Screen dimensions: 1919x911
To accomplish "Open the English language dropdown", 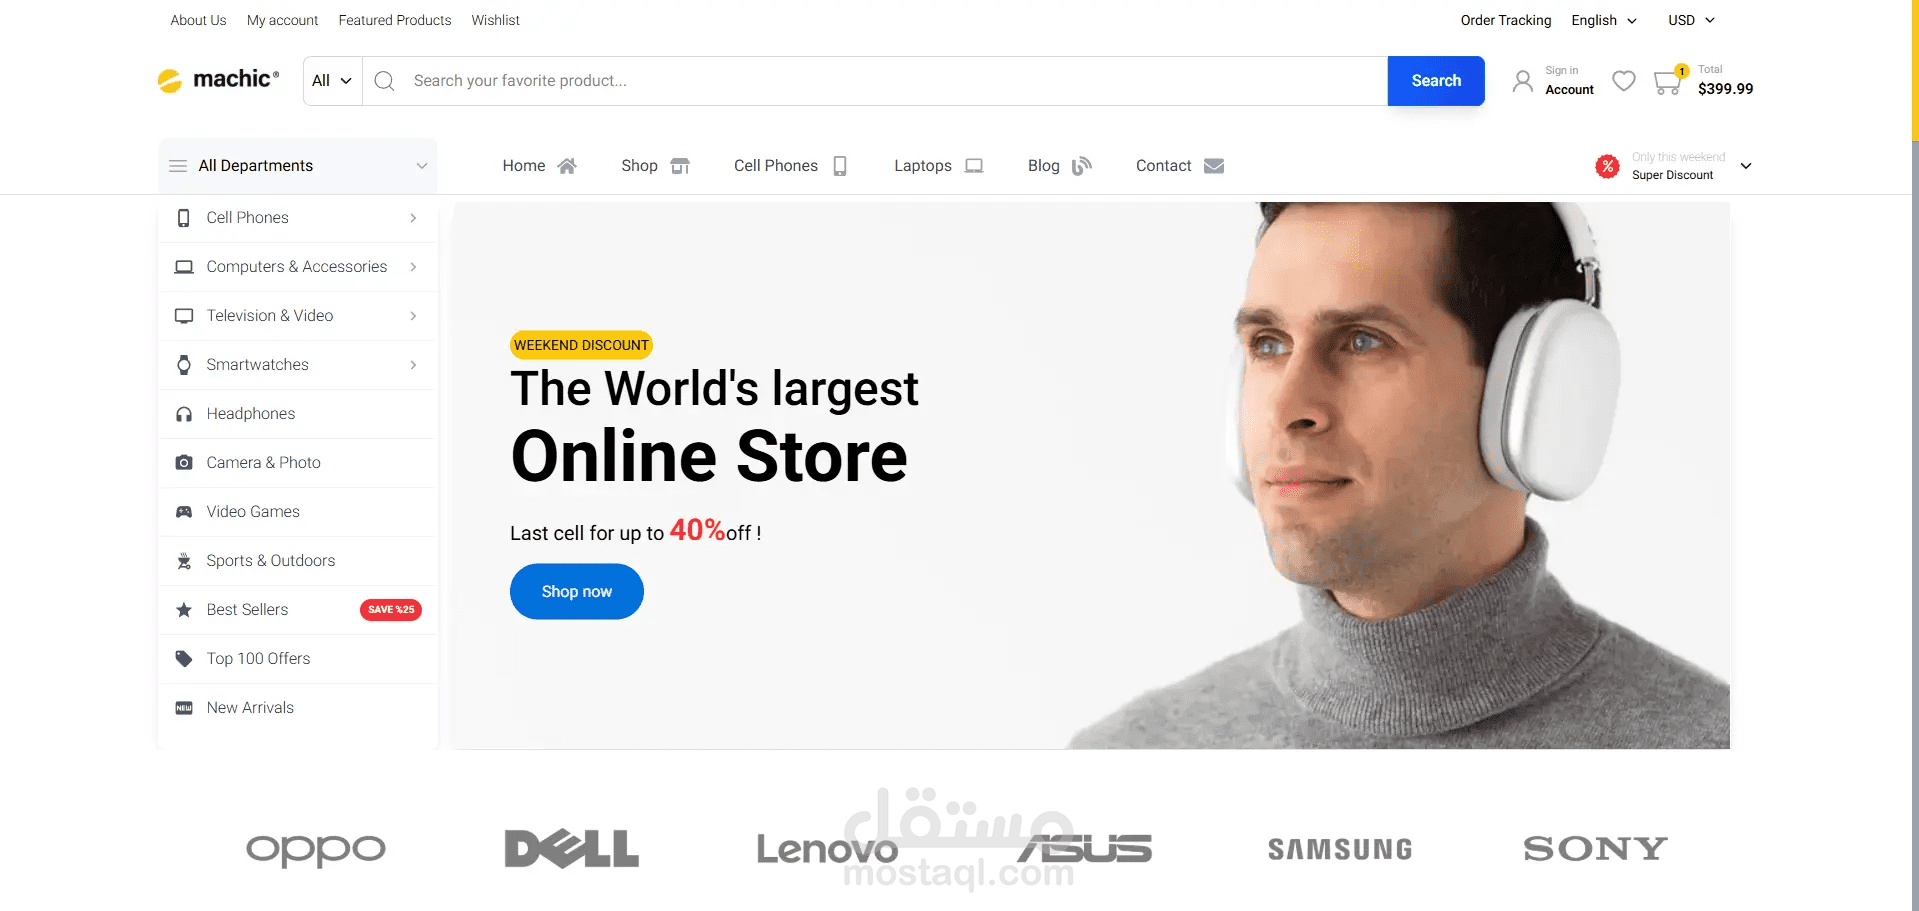I will point(1603,20).
